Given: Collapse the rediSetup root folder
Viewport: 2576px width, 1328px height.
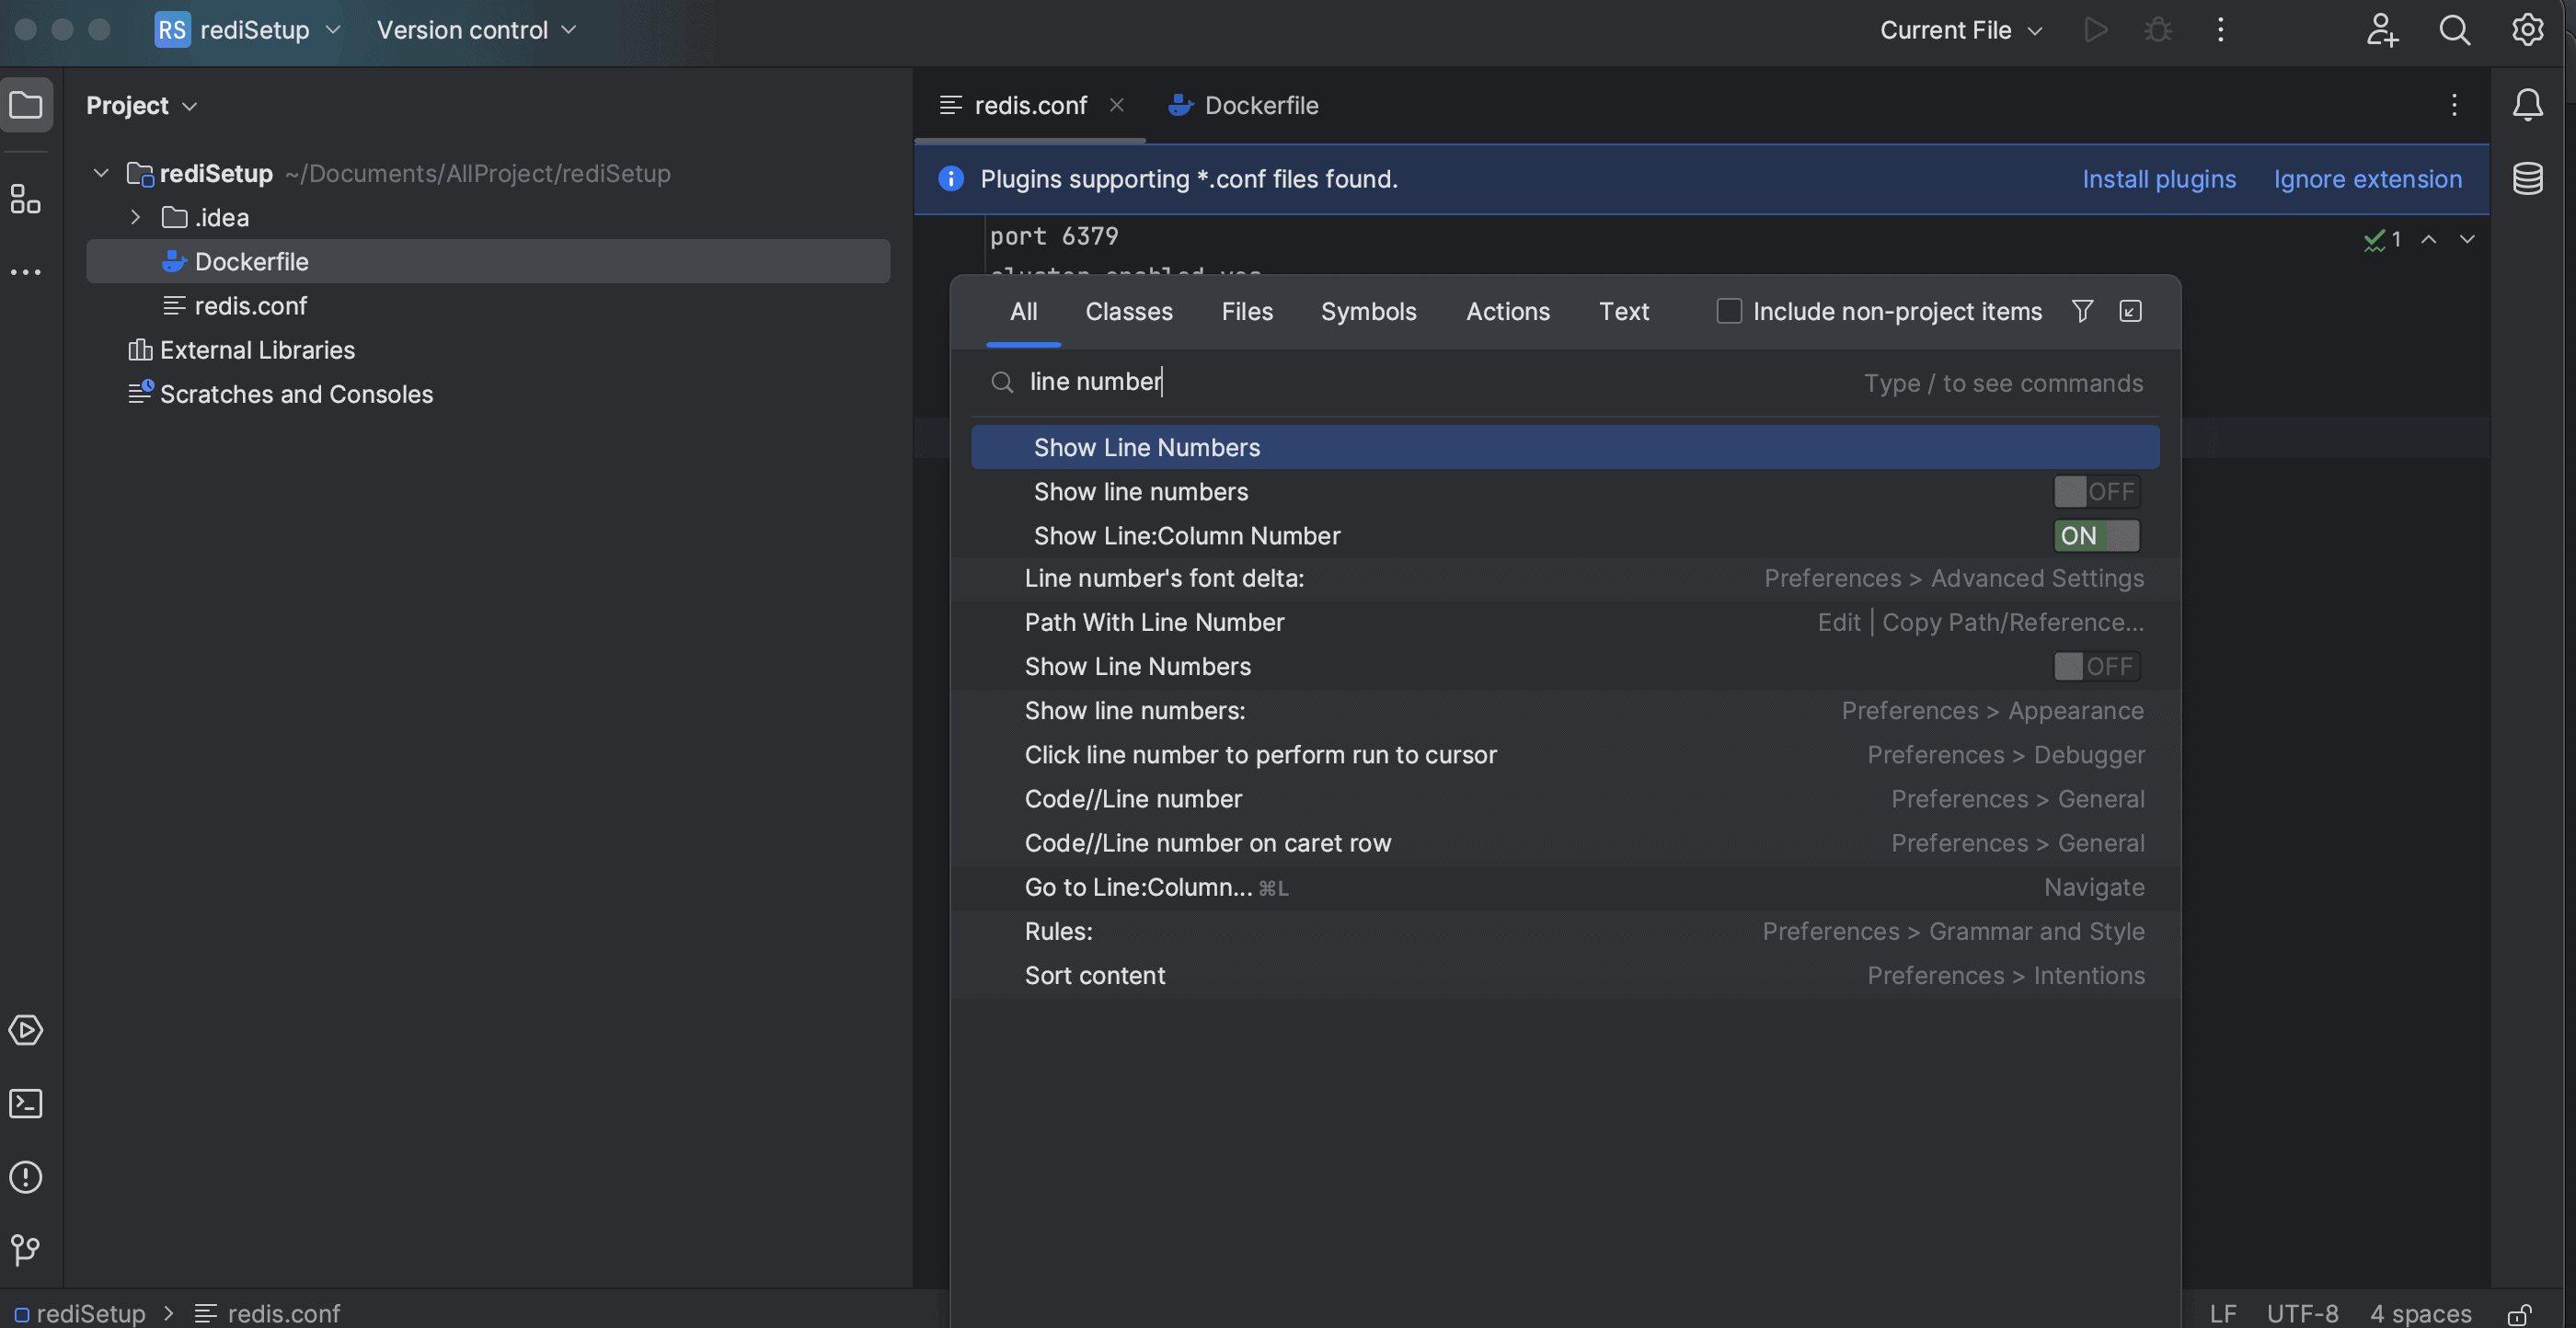Looking at the screenshot, I should pos(101,173).
